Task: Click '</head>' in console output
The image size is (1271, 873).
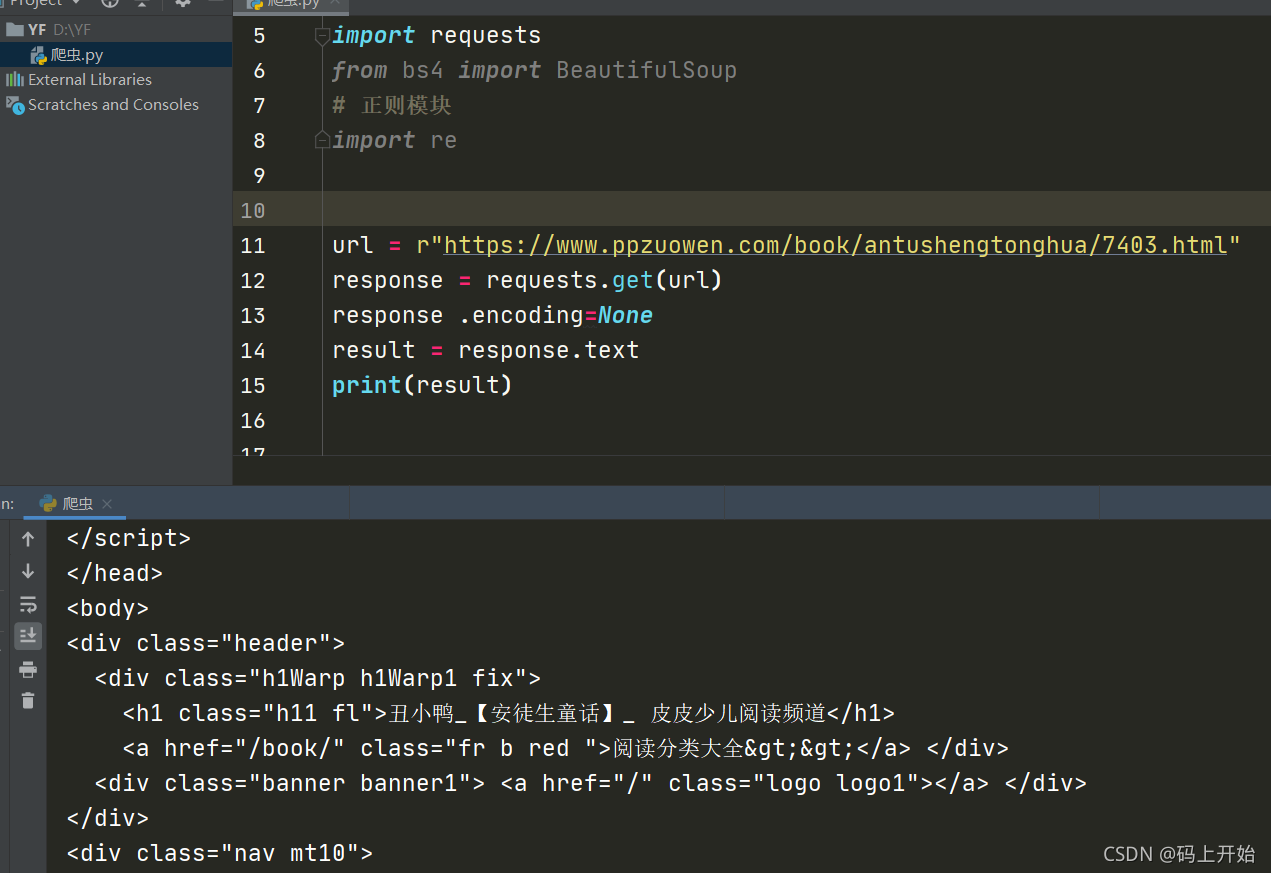Action: 114,573
